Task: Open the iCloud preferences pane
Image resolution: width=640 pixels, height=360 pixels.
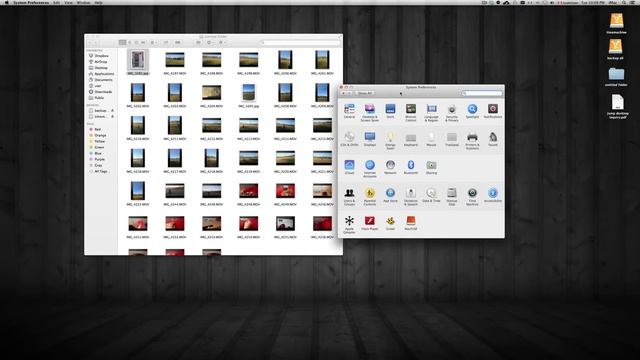Action: [349, 167]
